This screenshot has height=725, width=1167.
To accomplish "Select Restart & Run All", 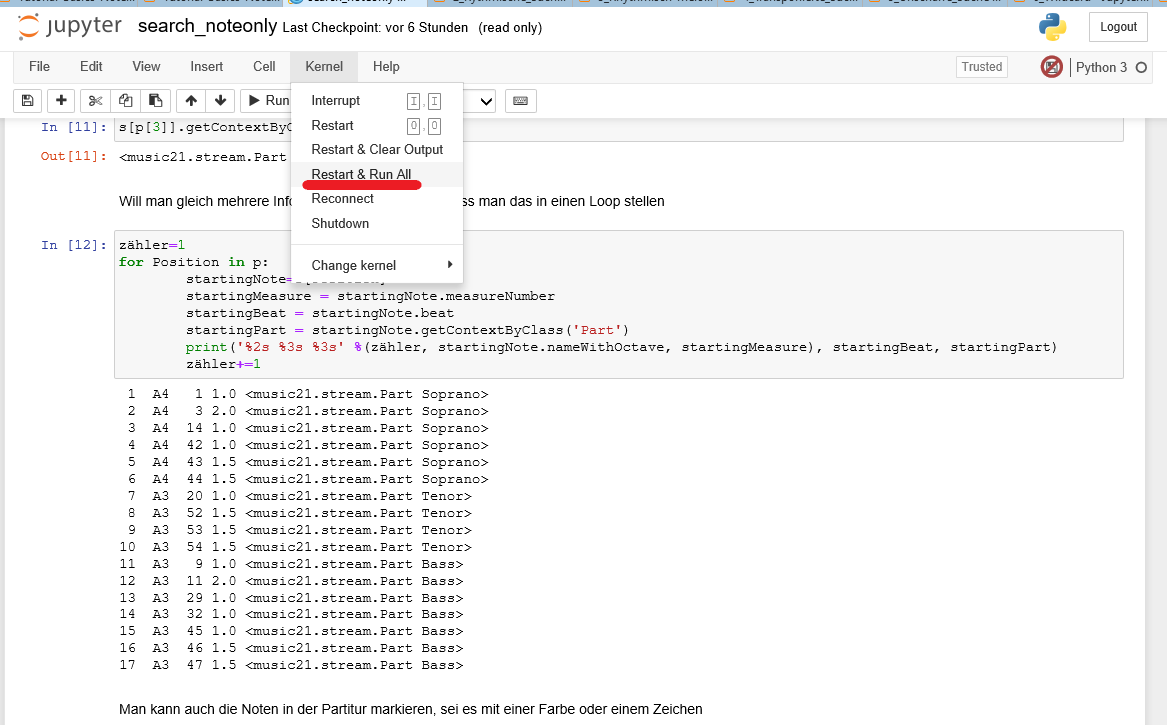I will (x=362, y=173).
